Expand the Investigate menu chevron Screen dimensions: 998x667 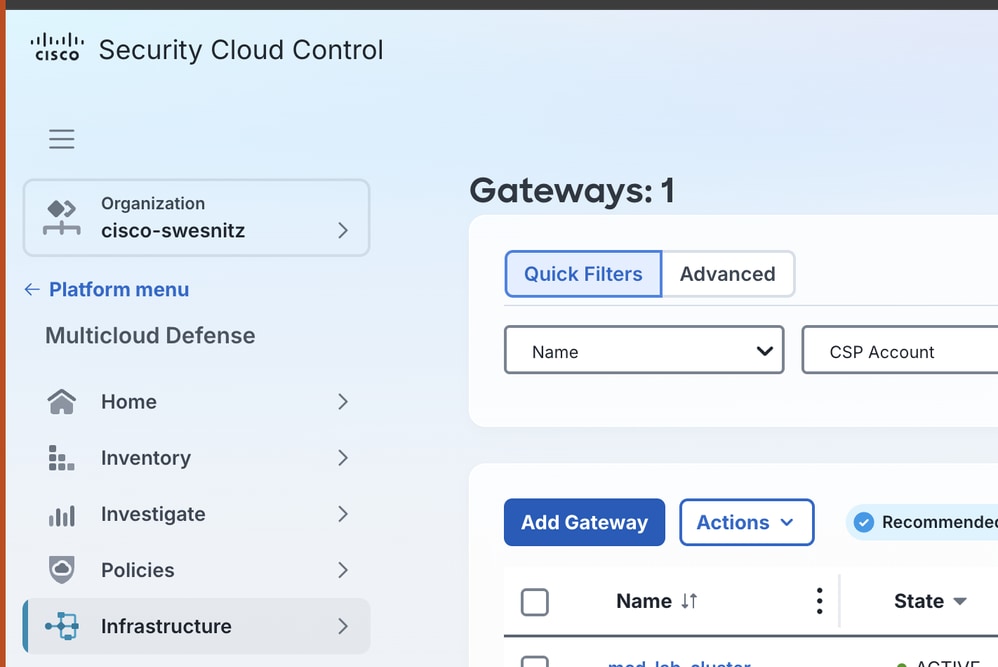pos(343,514)
